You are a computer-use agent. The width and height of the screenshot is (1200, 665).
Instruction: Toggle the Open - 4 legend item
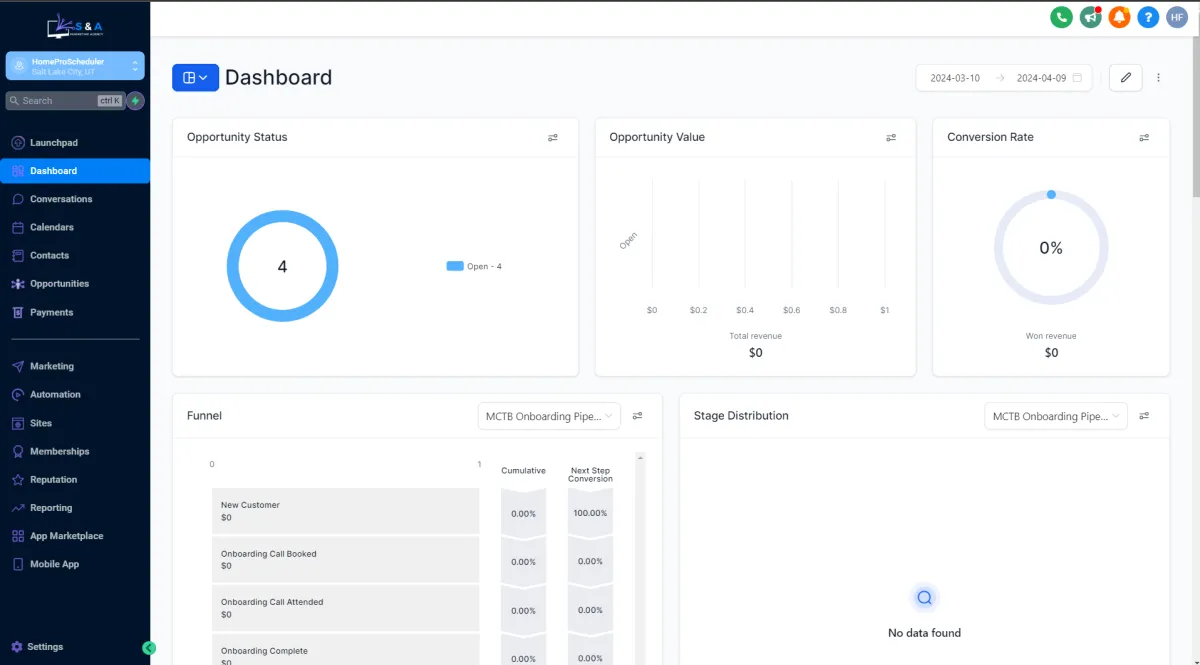pos(474,266)
